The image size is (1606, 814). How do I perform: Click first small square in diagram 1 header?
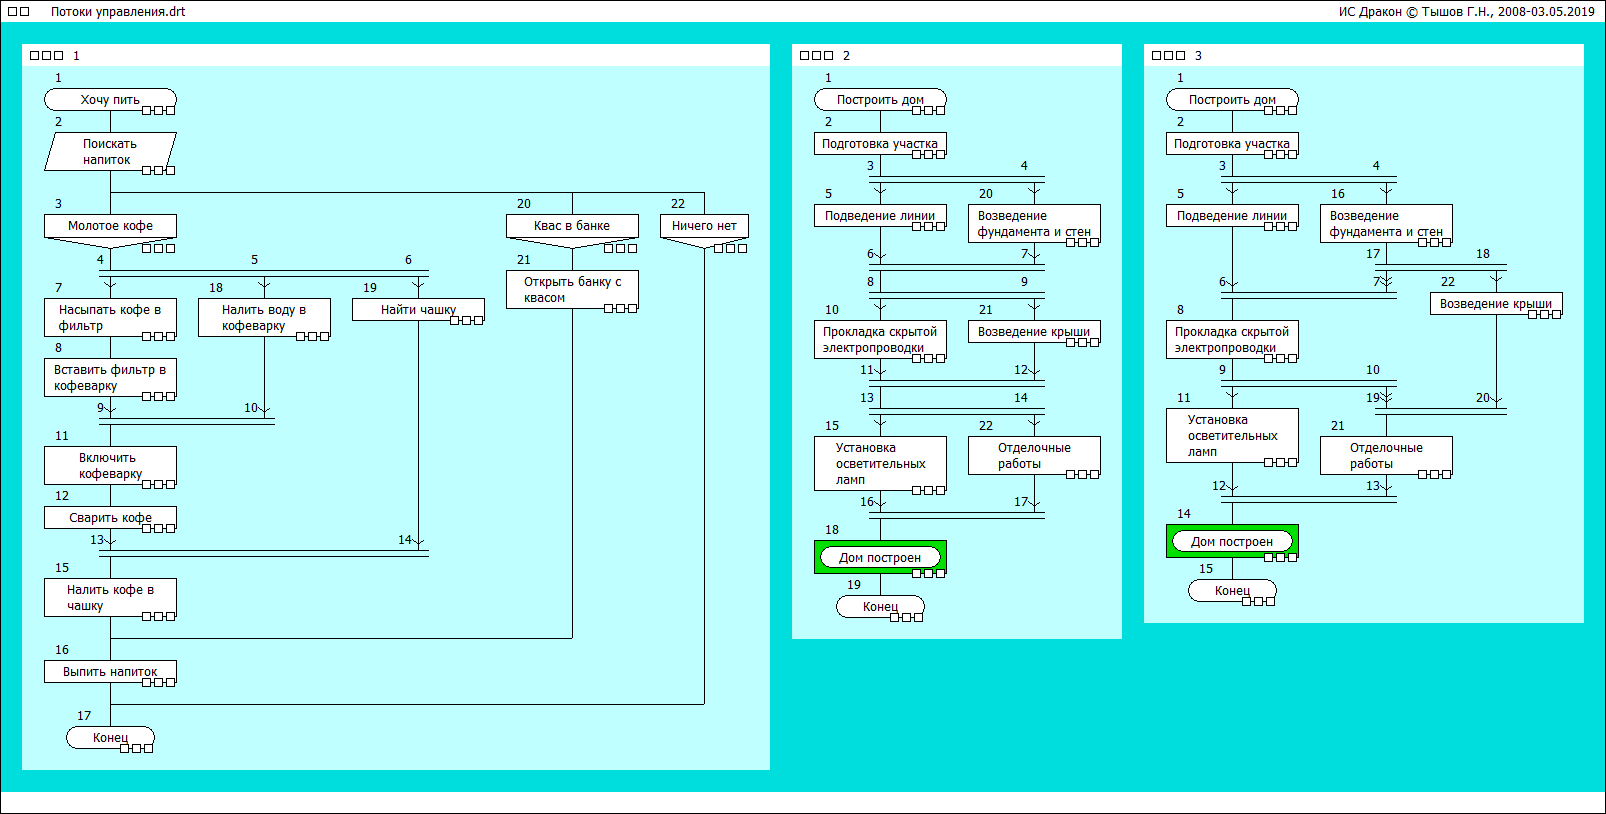coord(35,56)
